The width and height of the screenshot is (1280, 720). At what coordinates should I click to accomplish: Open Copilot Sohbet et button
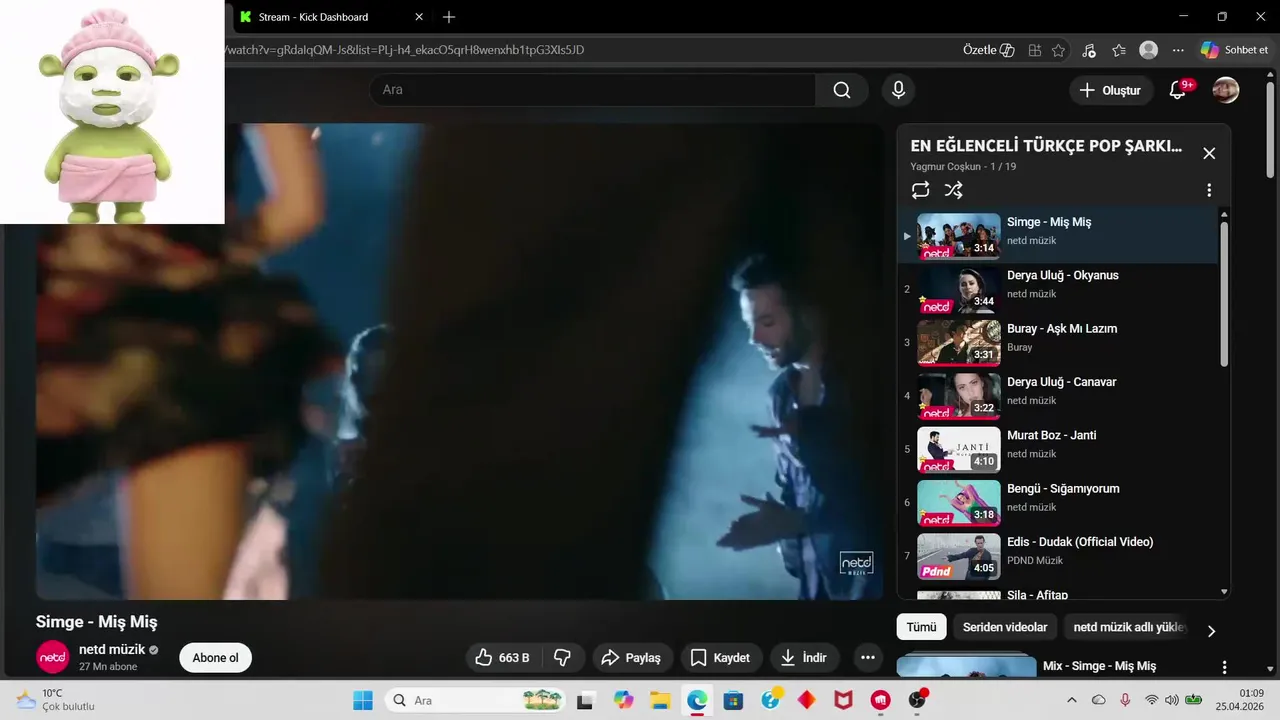[1235, 50]
